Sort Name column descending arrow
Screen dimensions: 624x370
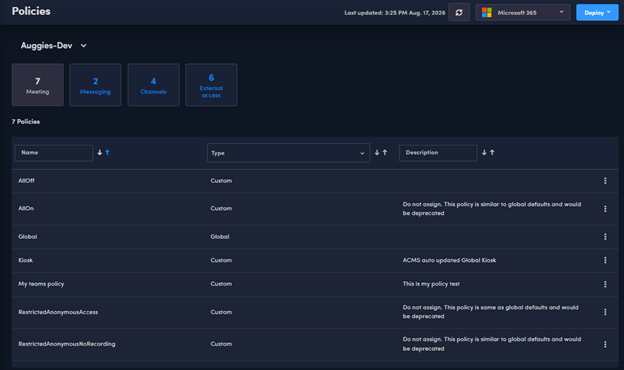click(99, 152)
